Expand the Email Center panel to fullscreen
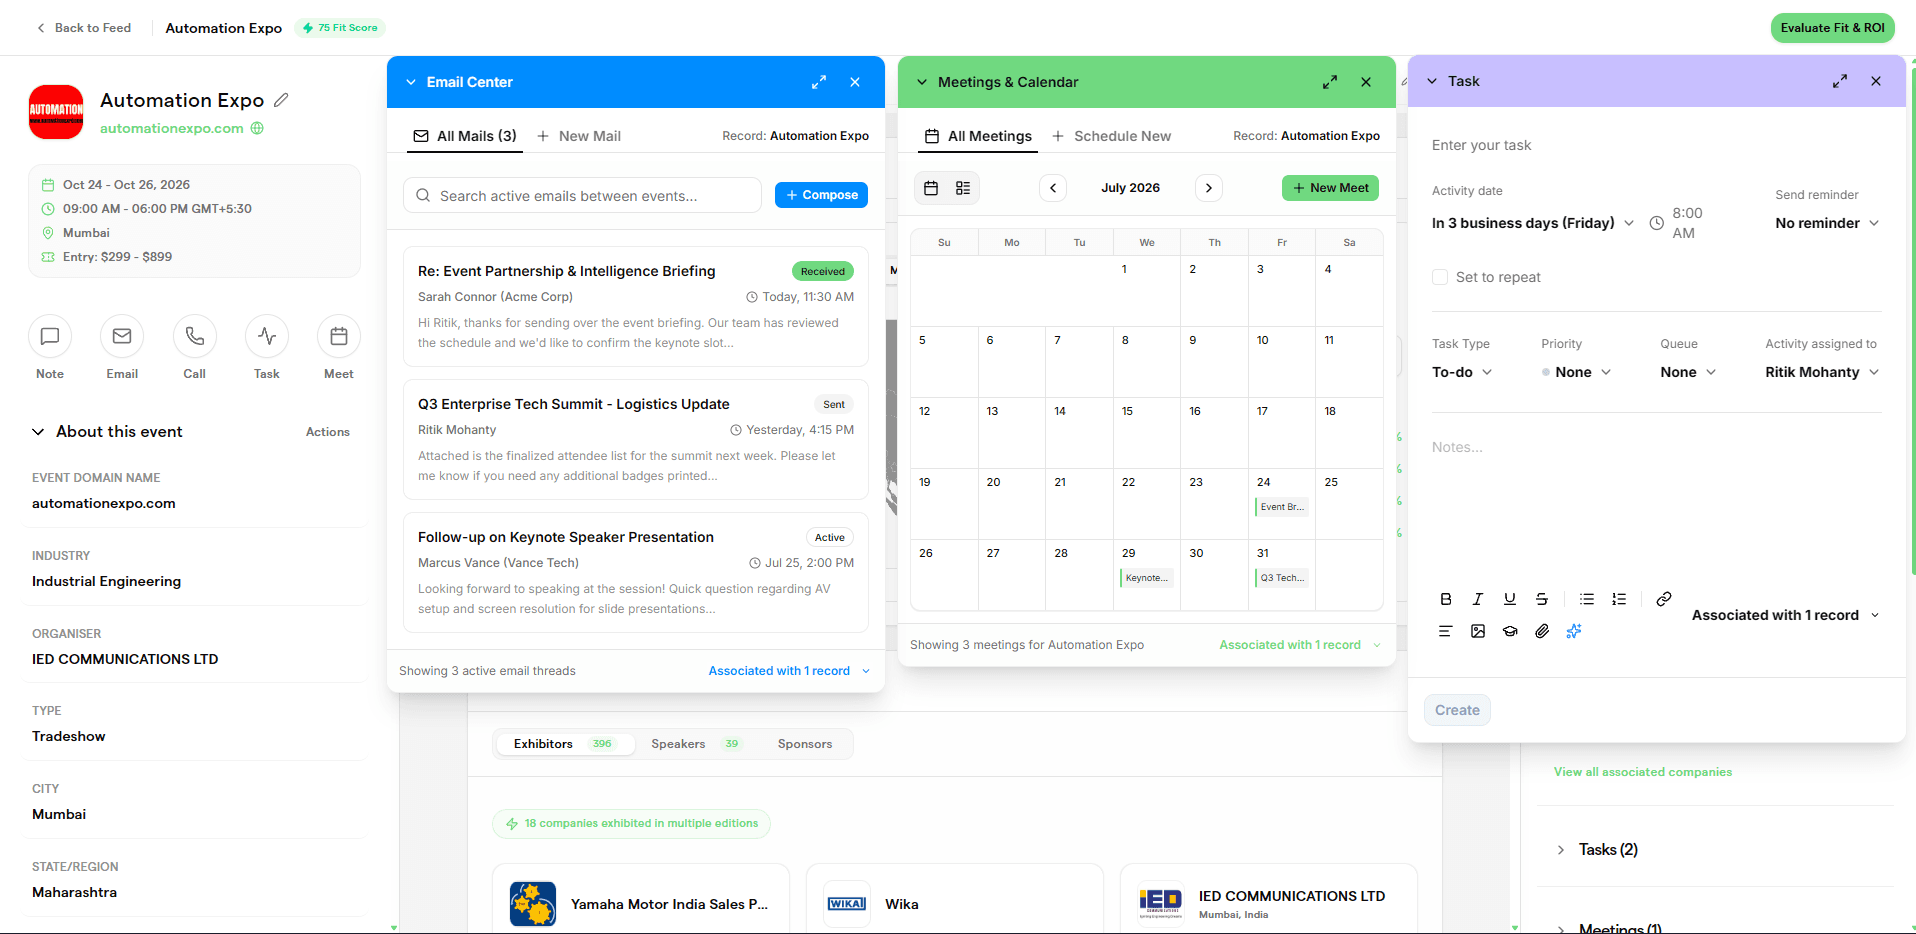 [819, 82]
